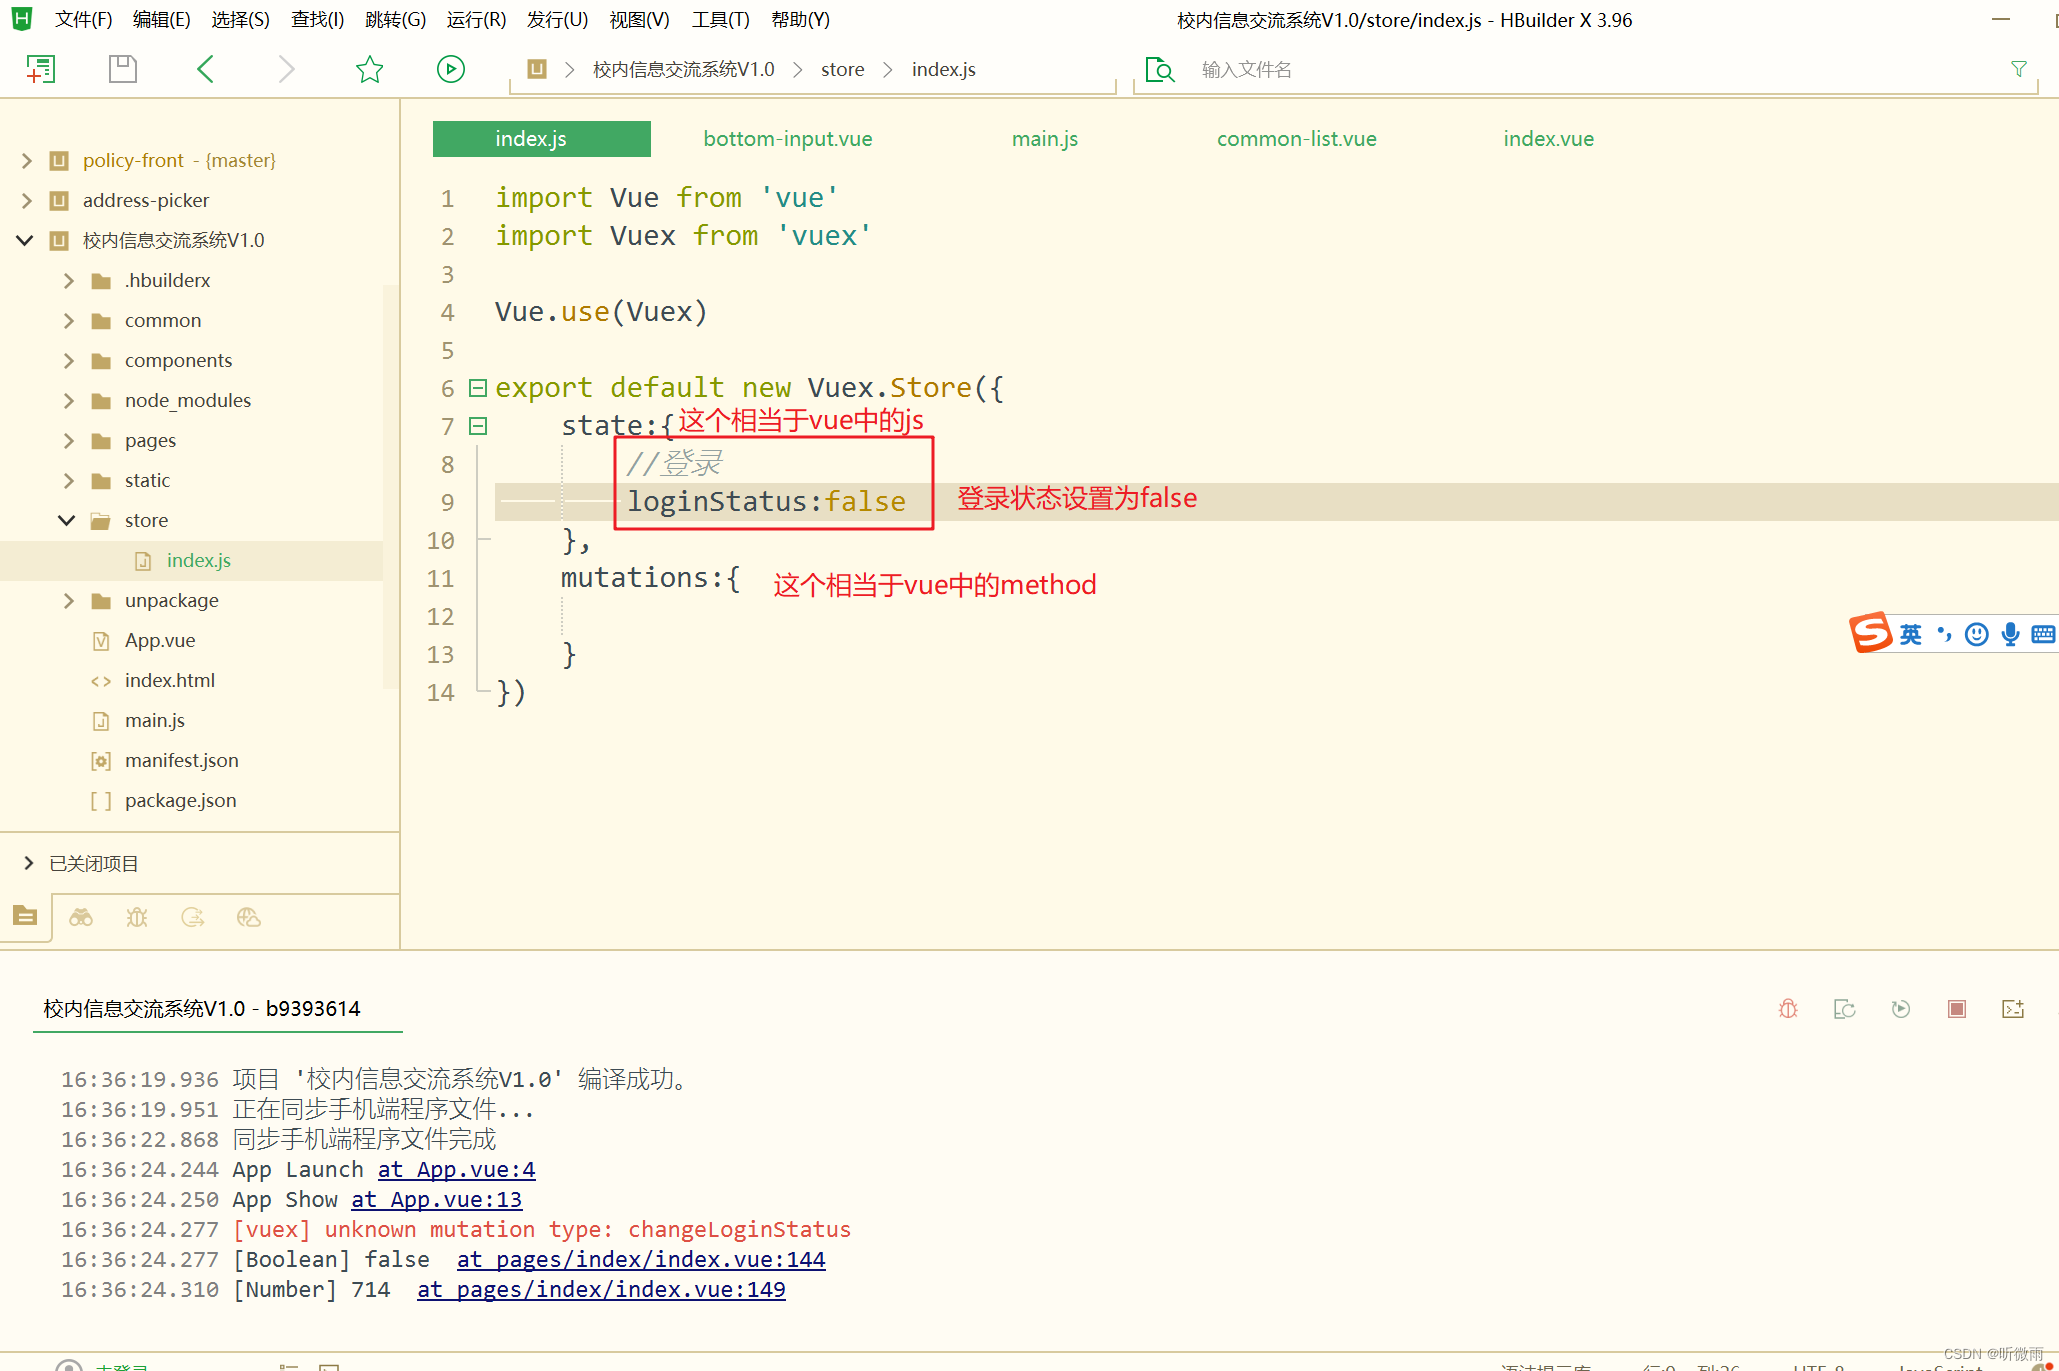This screenshot has height=1371, width=2059.
Task: Click the globe browser icon in sidebar bottom
Action: click(x=249, y=917)
